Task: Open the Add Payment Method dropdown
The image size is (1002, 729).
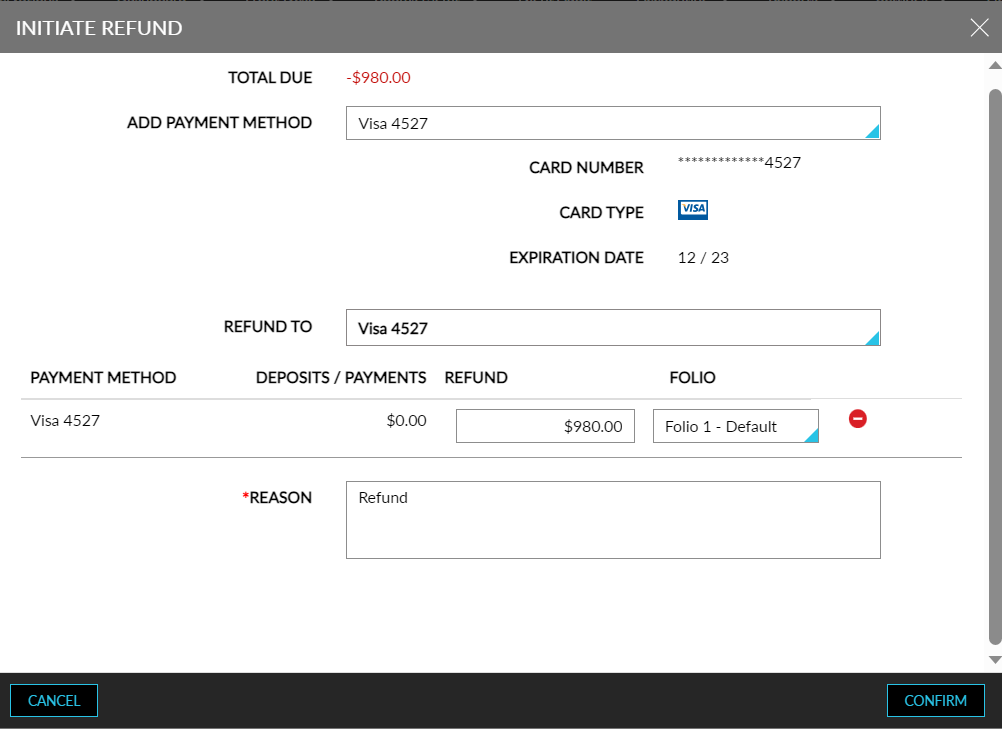Action: (x=612, y=123)
